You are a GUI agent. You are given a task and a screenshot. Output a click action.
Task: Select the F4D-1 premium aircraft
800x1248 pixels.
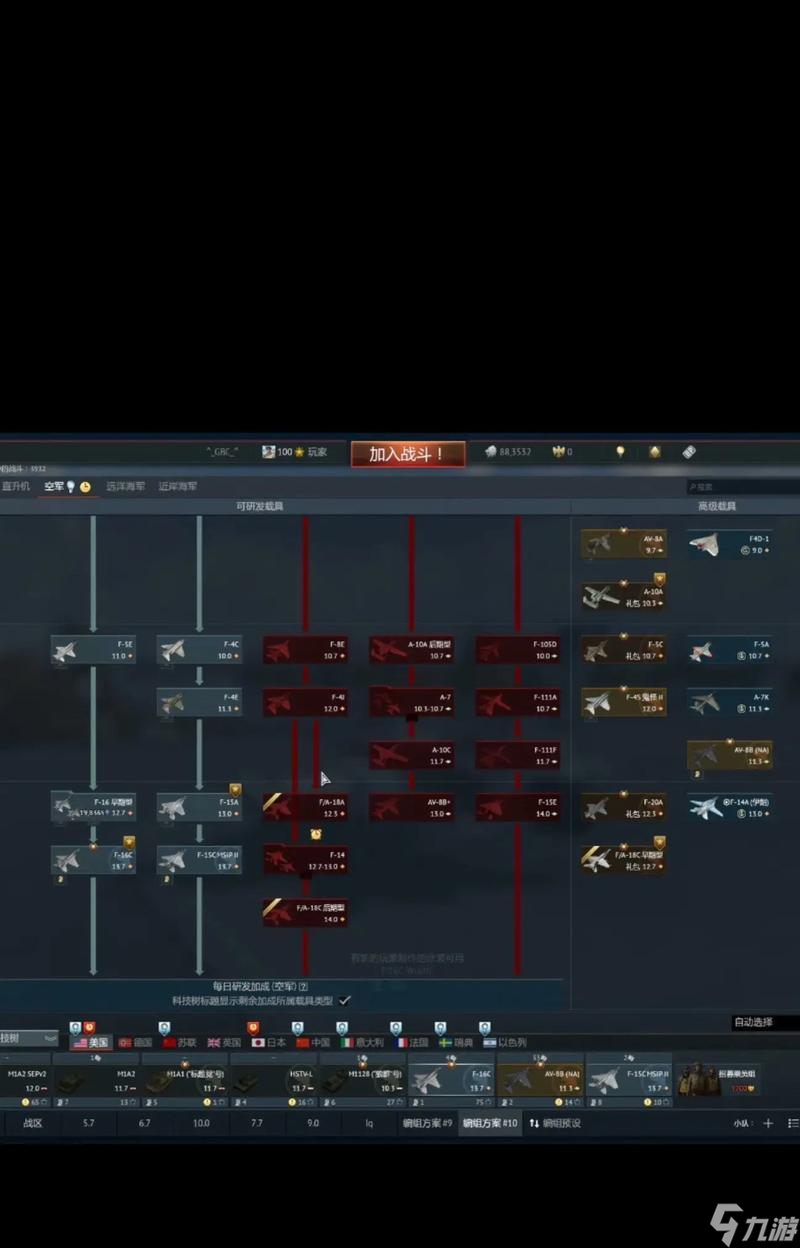click(729, 544)
